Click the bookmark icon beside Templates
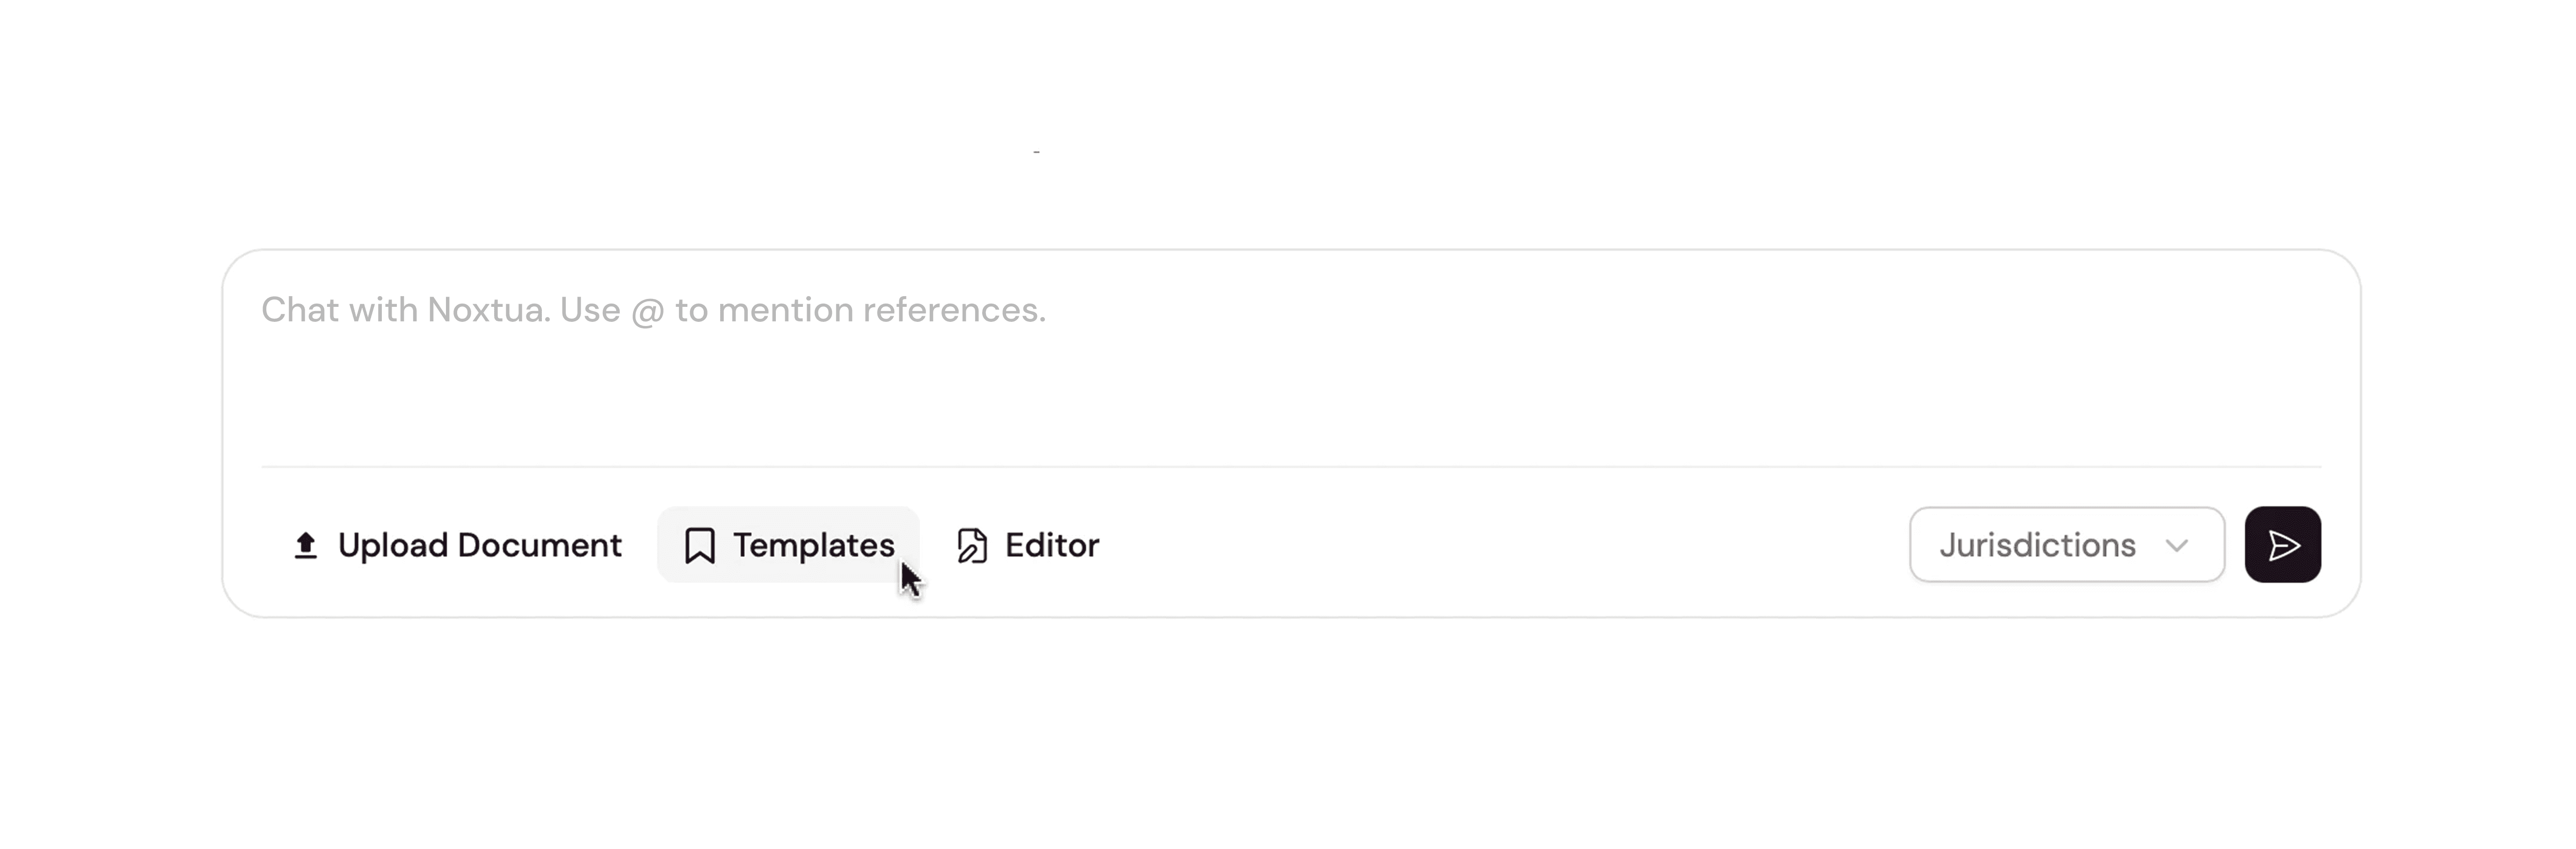The height and width of the screenshot is (849, 2576). [x=699, y=546]
